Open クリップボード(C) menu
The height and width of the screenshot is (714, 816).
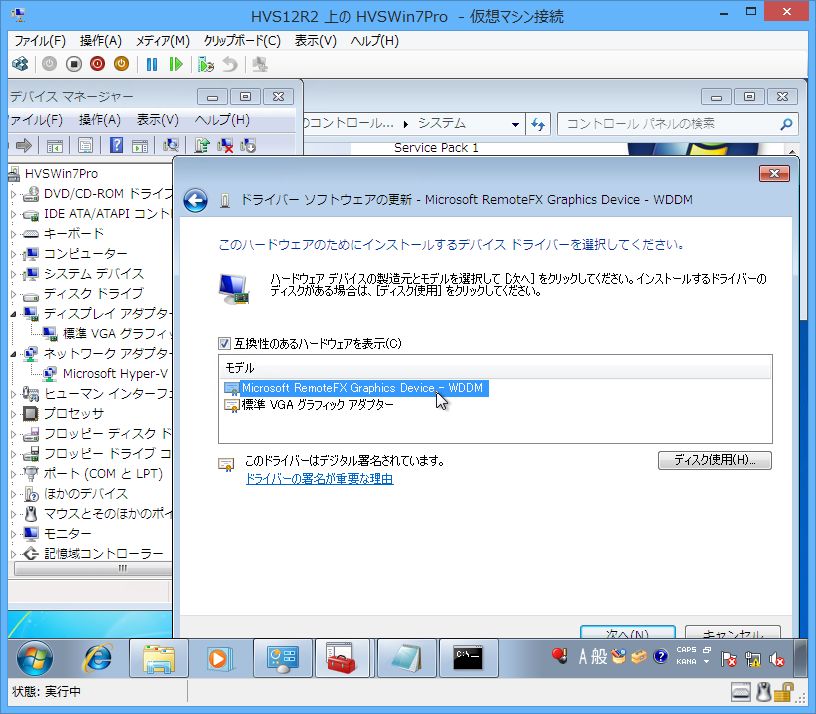243,41
